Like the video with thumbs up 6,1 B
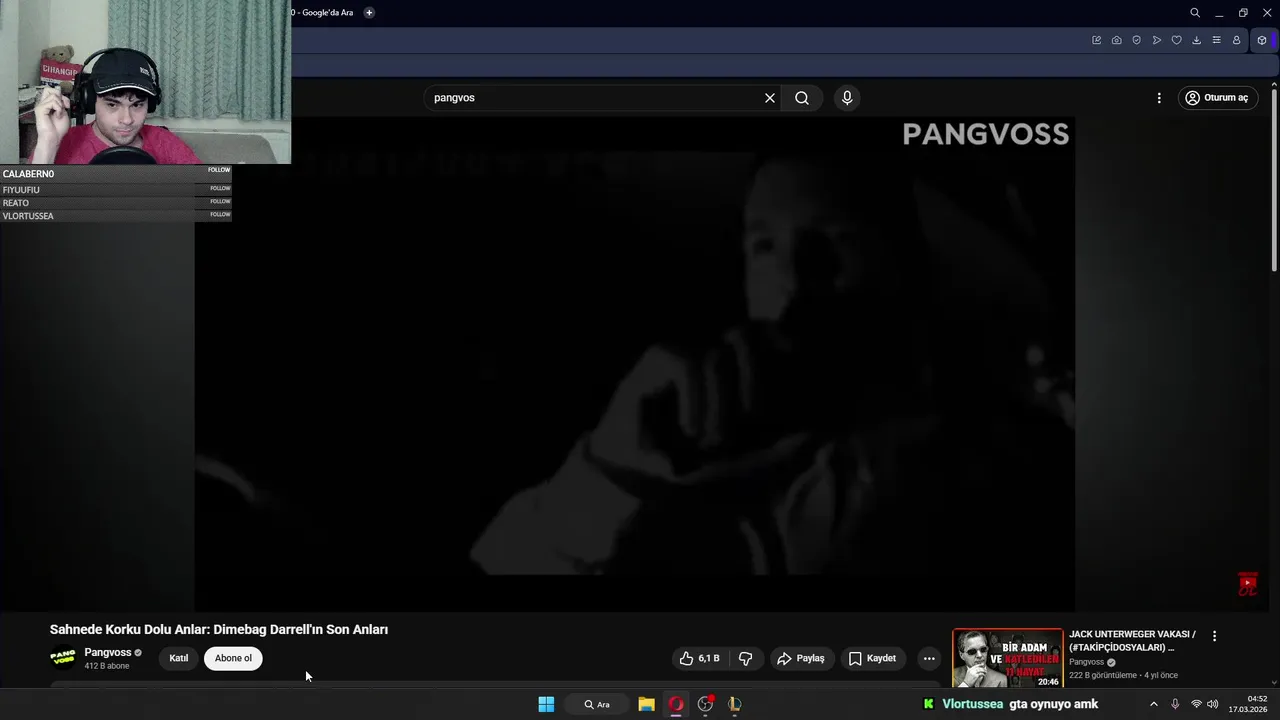Viewport: 1280px width, 720px height. tap(700, 658)
